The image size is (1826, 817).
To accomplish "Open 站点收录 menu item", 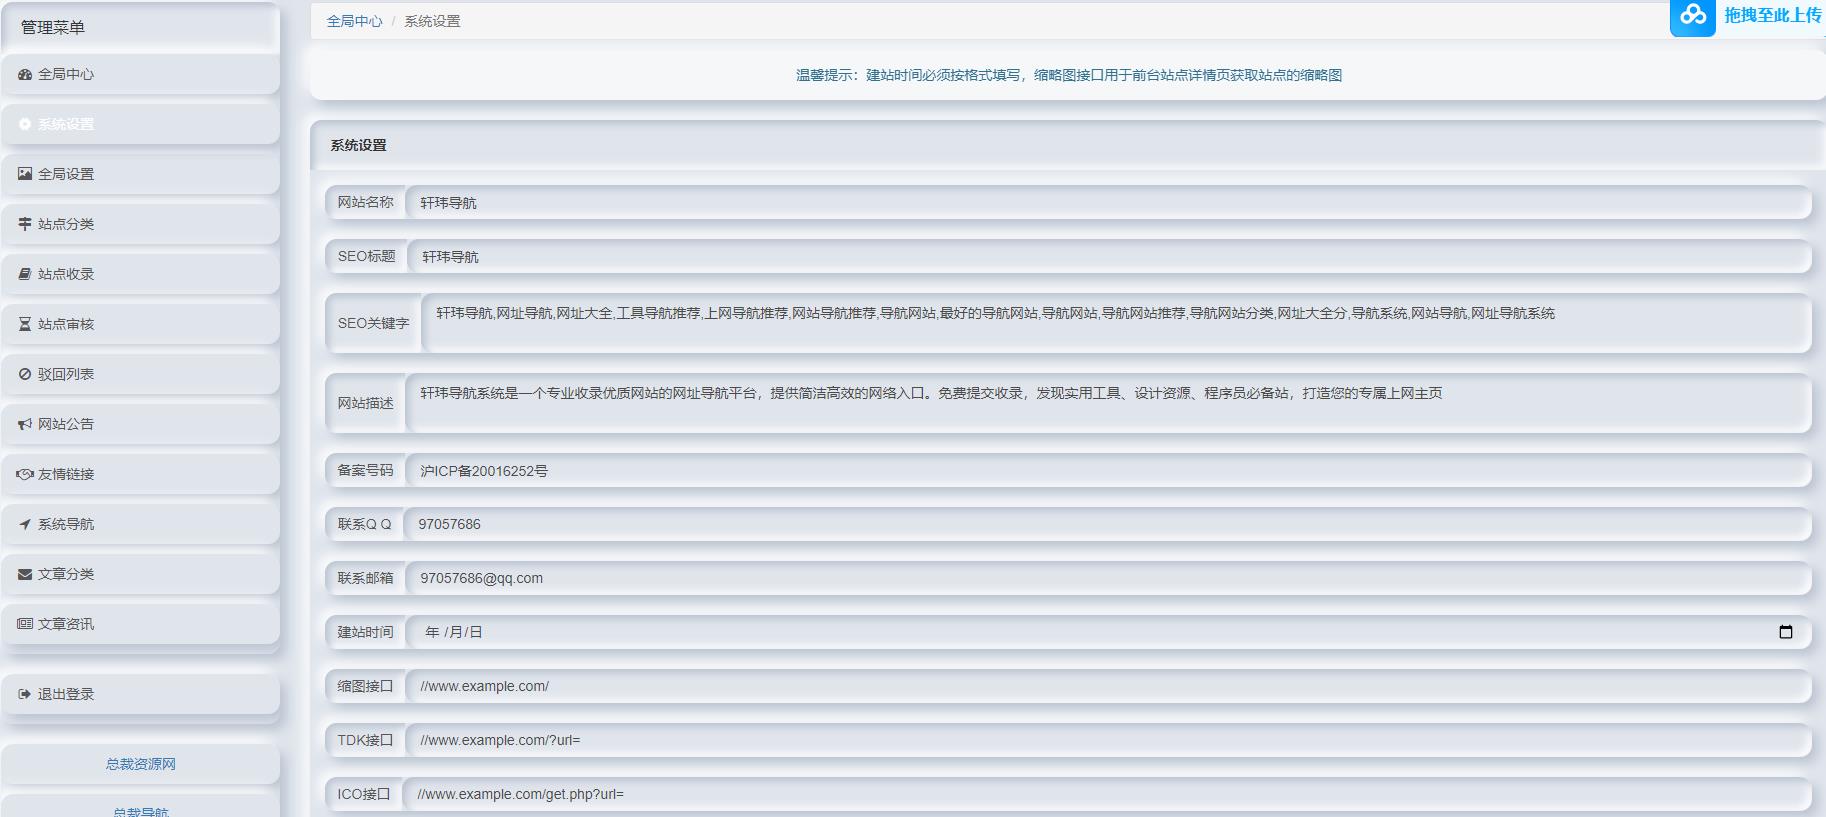I will [x=140, y=274].
